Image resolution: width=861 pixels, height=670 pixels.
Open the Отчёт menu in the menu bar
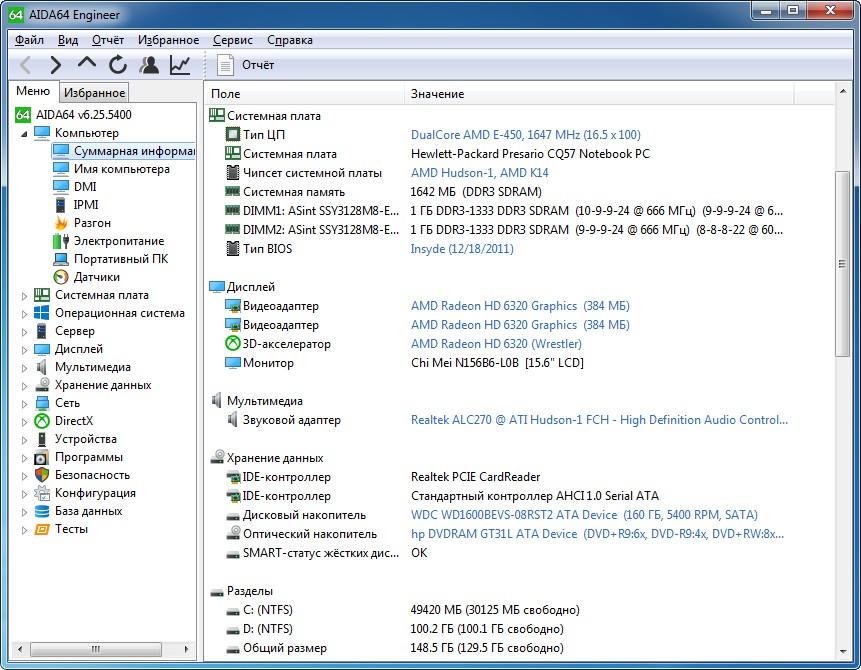point(108,40)
